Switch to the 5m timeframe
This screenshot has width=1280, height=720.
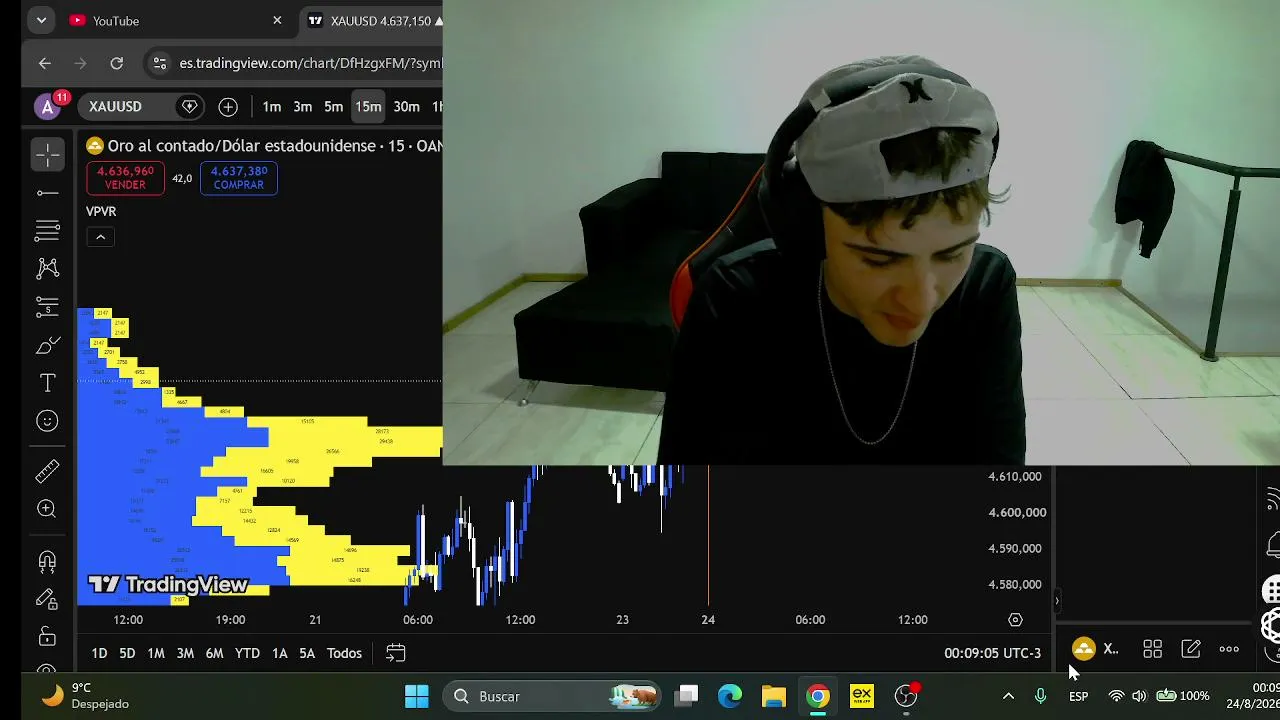334,107
